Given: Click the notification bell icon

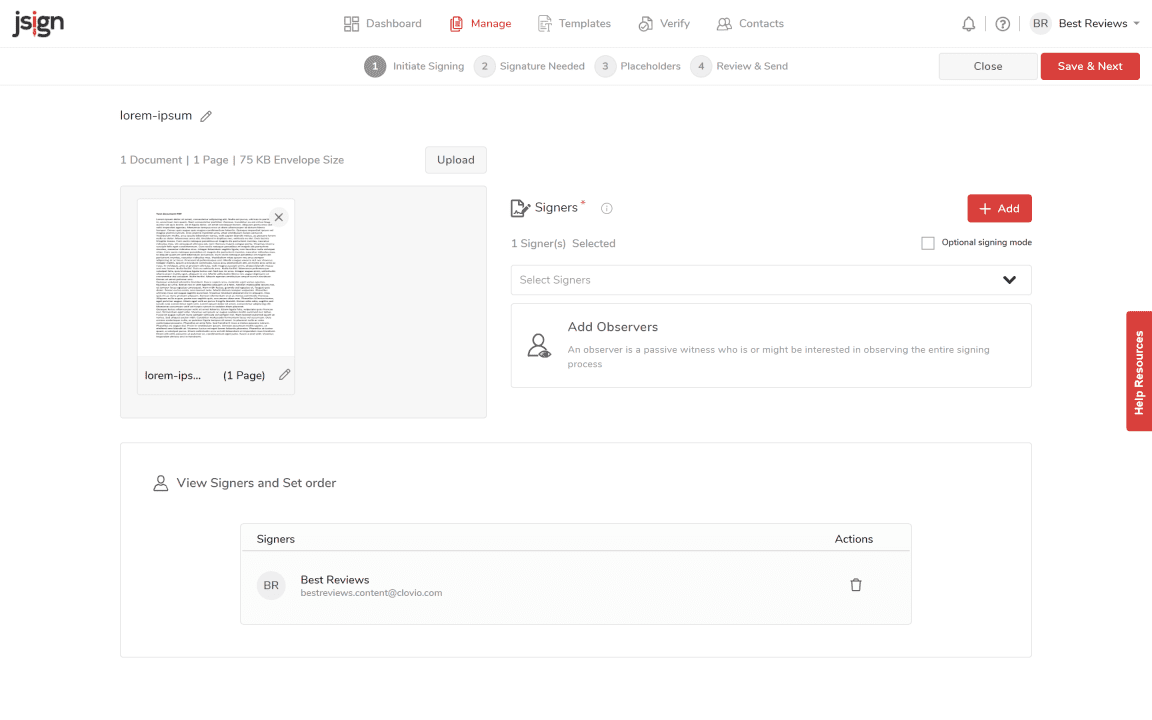Looking at the screenshot, I should [968, 24].
